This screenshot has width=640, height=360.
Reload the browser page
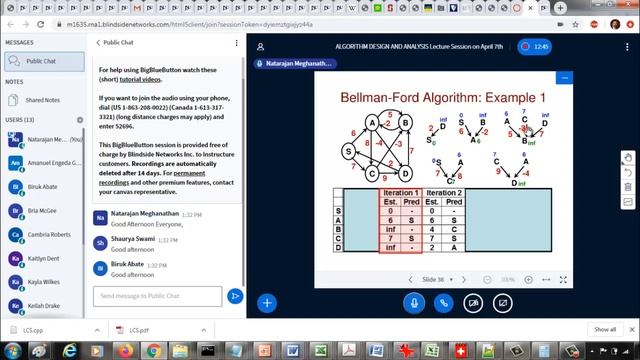(x=40, y=24)
